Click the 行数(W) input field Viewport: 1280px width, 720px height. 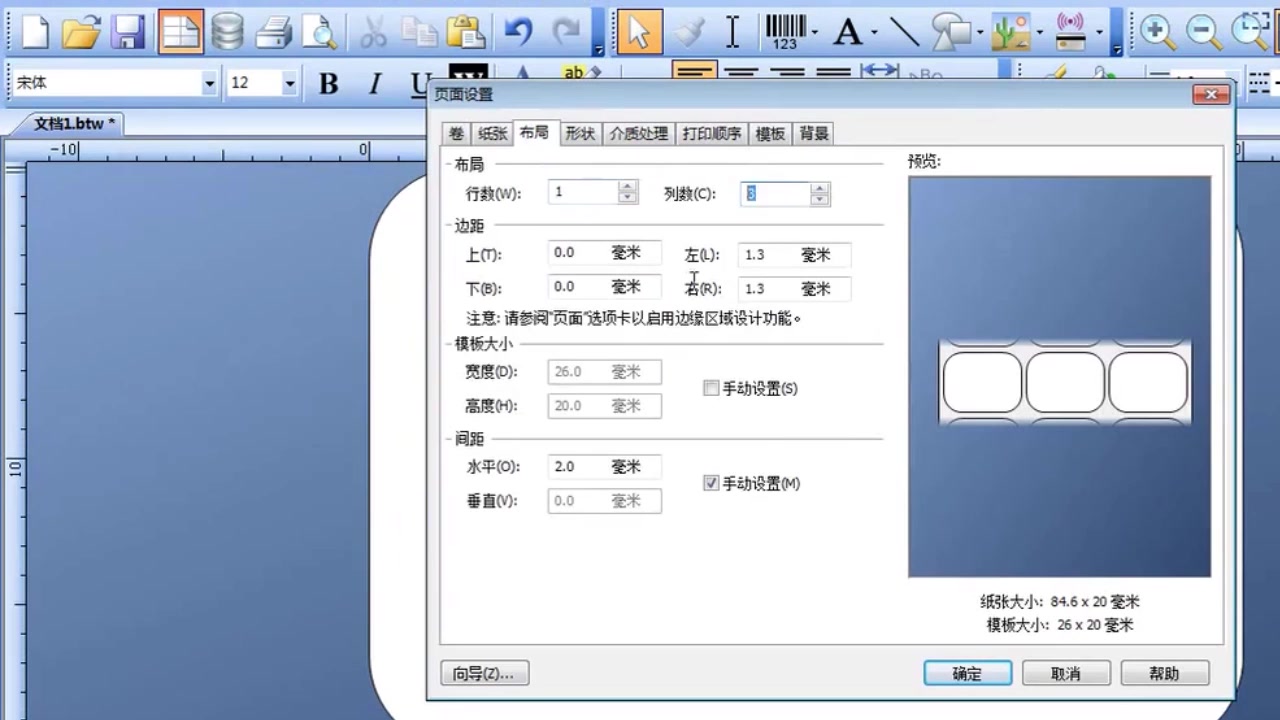[x=583, y=192]
